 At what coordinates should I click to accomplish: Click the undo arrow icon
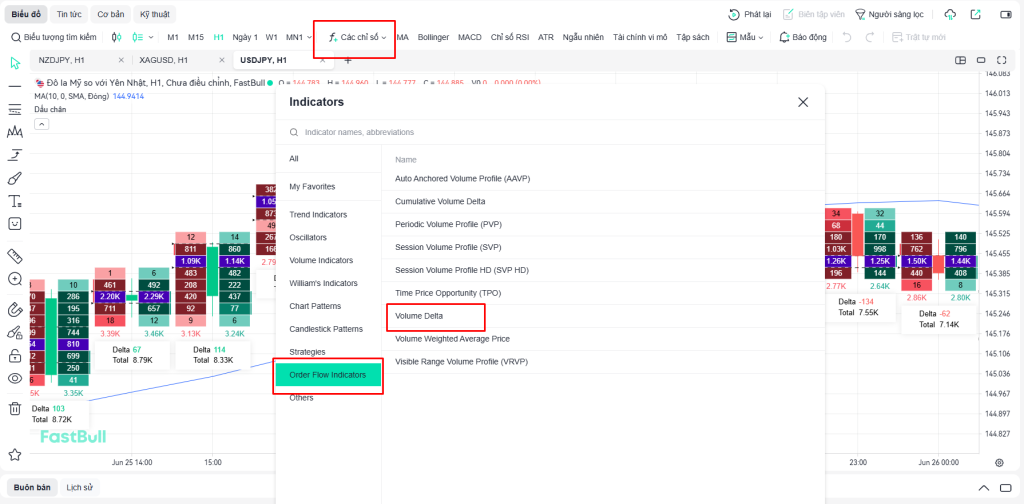[x=847, y=37]
